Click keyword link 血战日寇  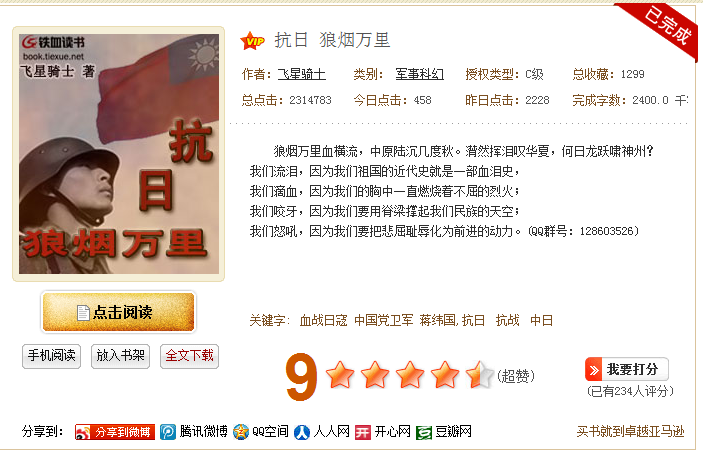[x=323, y=321]
